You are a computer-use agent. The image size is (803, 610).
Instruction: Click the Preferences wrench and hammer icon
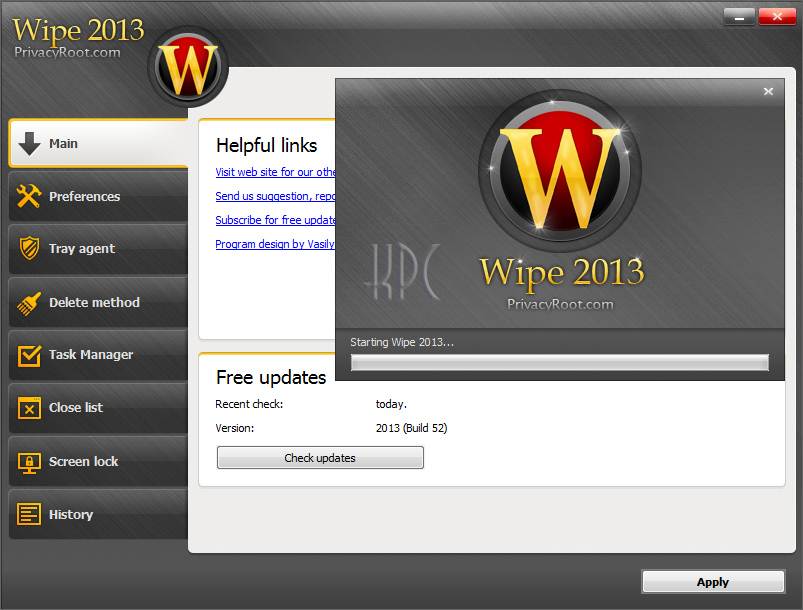pos(29,196)
